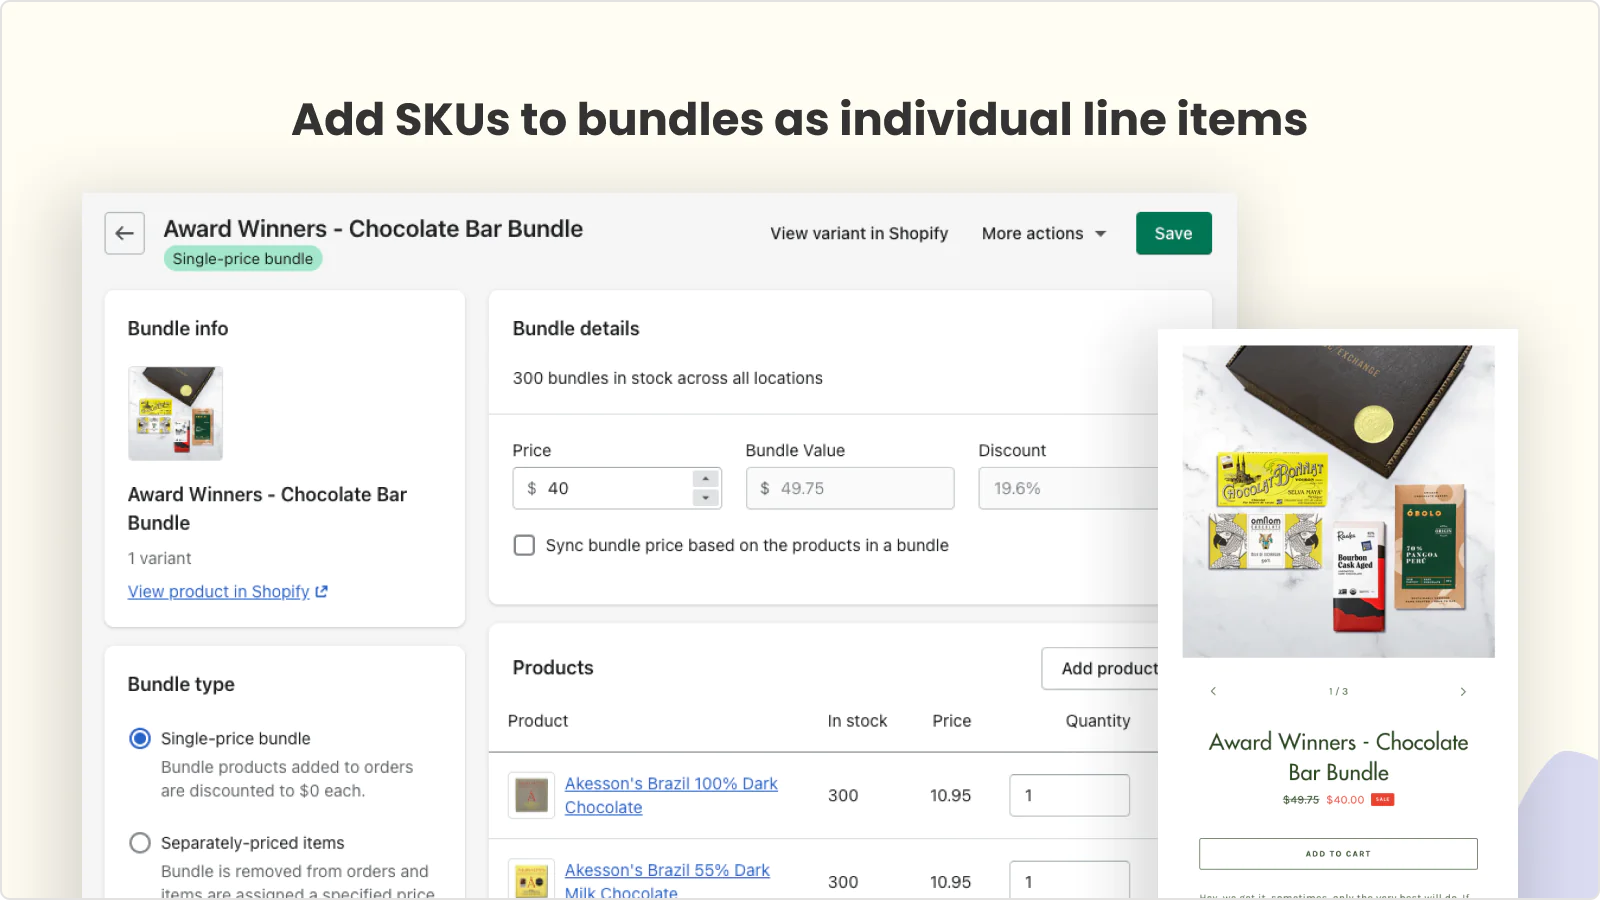Click the external link icon beside View product

pos(322,592)
